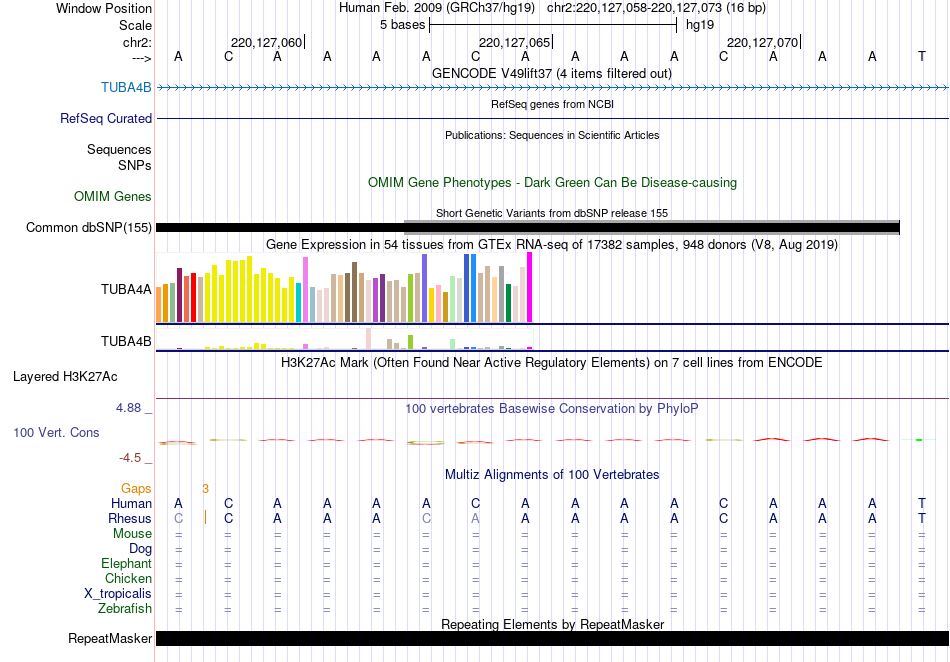Click the OMIM Genes track label

click(x=113, y=197)
